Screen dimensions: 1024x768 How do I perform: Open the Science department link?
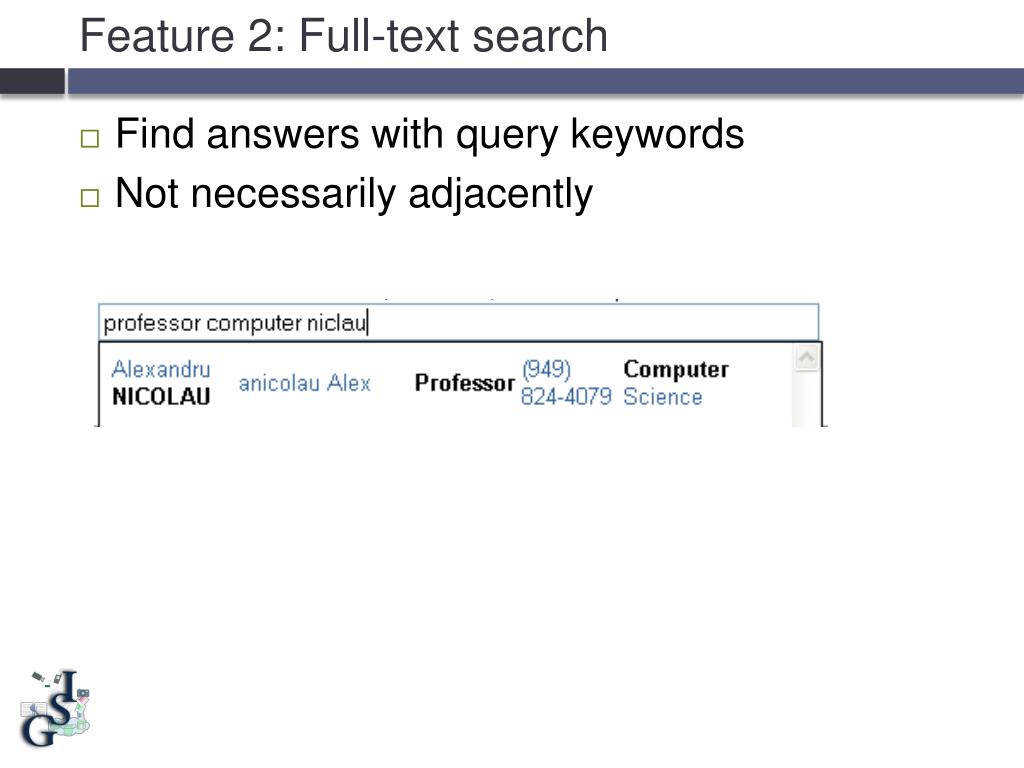(x=662, y=396)
